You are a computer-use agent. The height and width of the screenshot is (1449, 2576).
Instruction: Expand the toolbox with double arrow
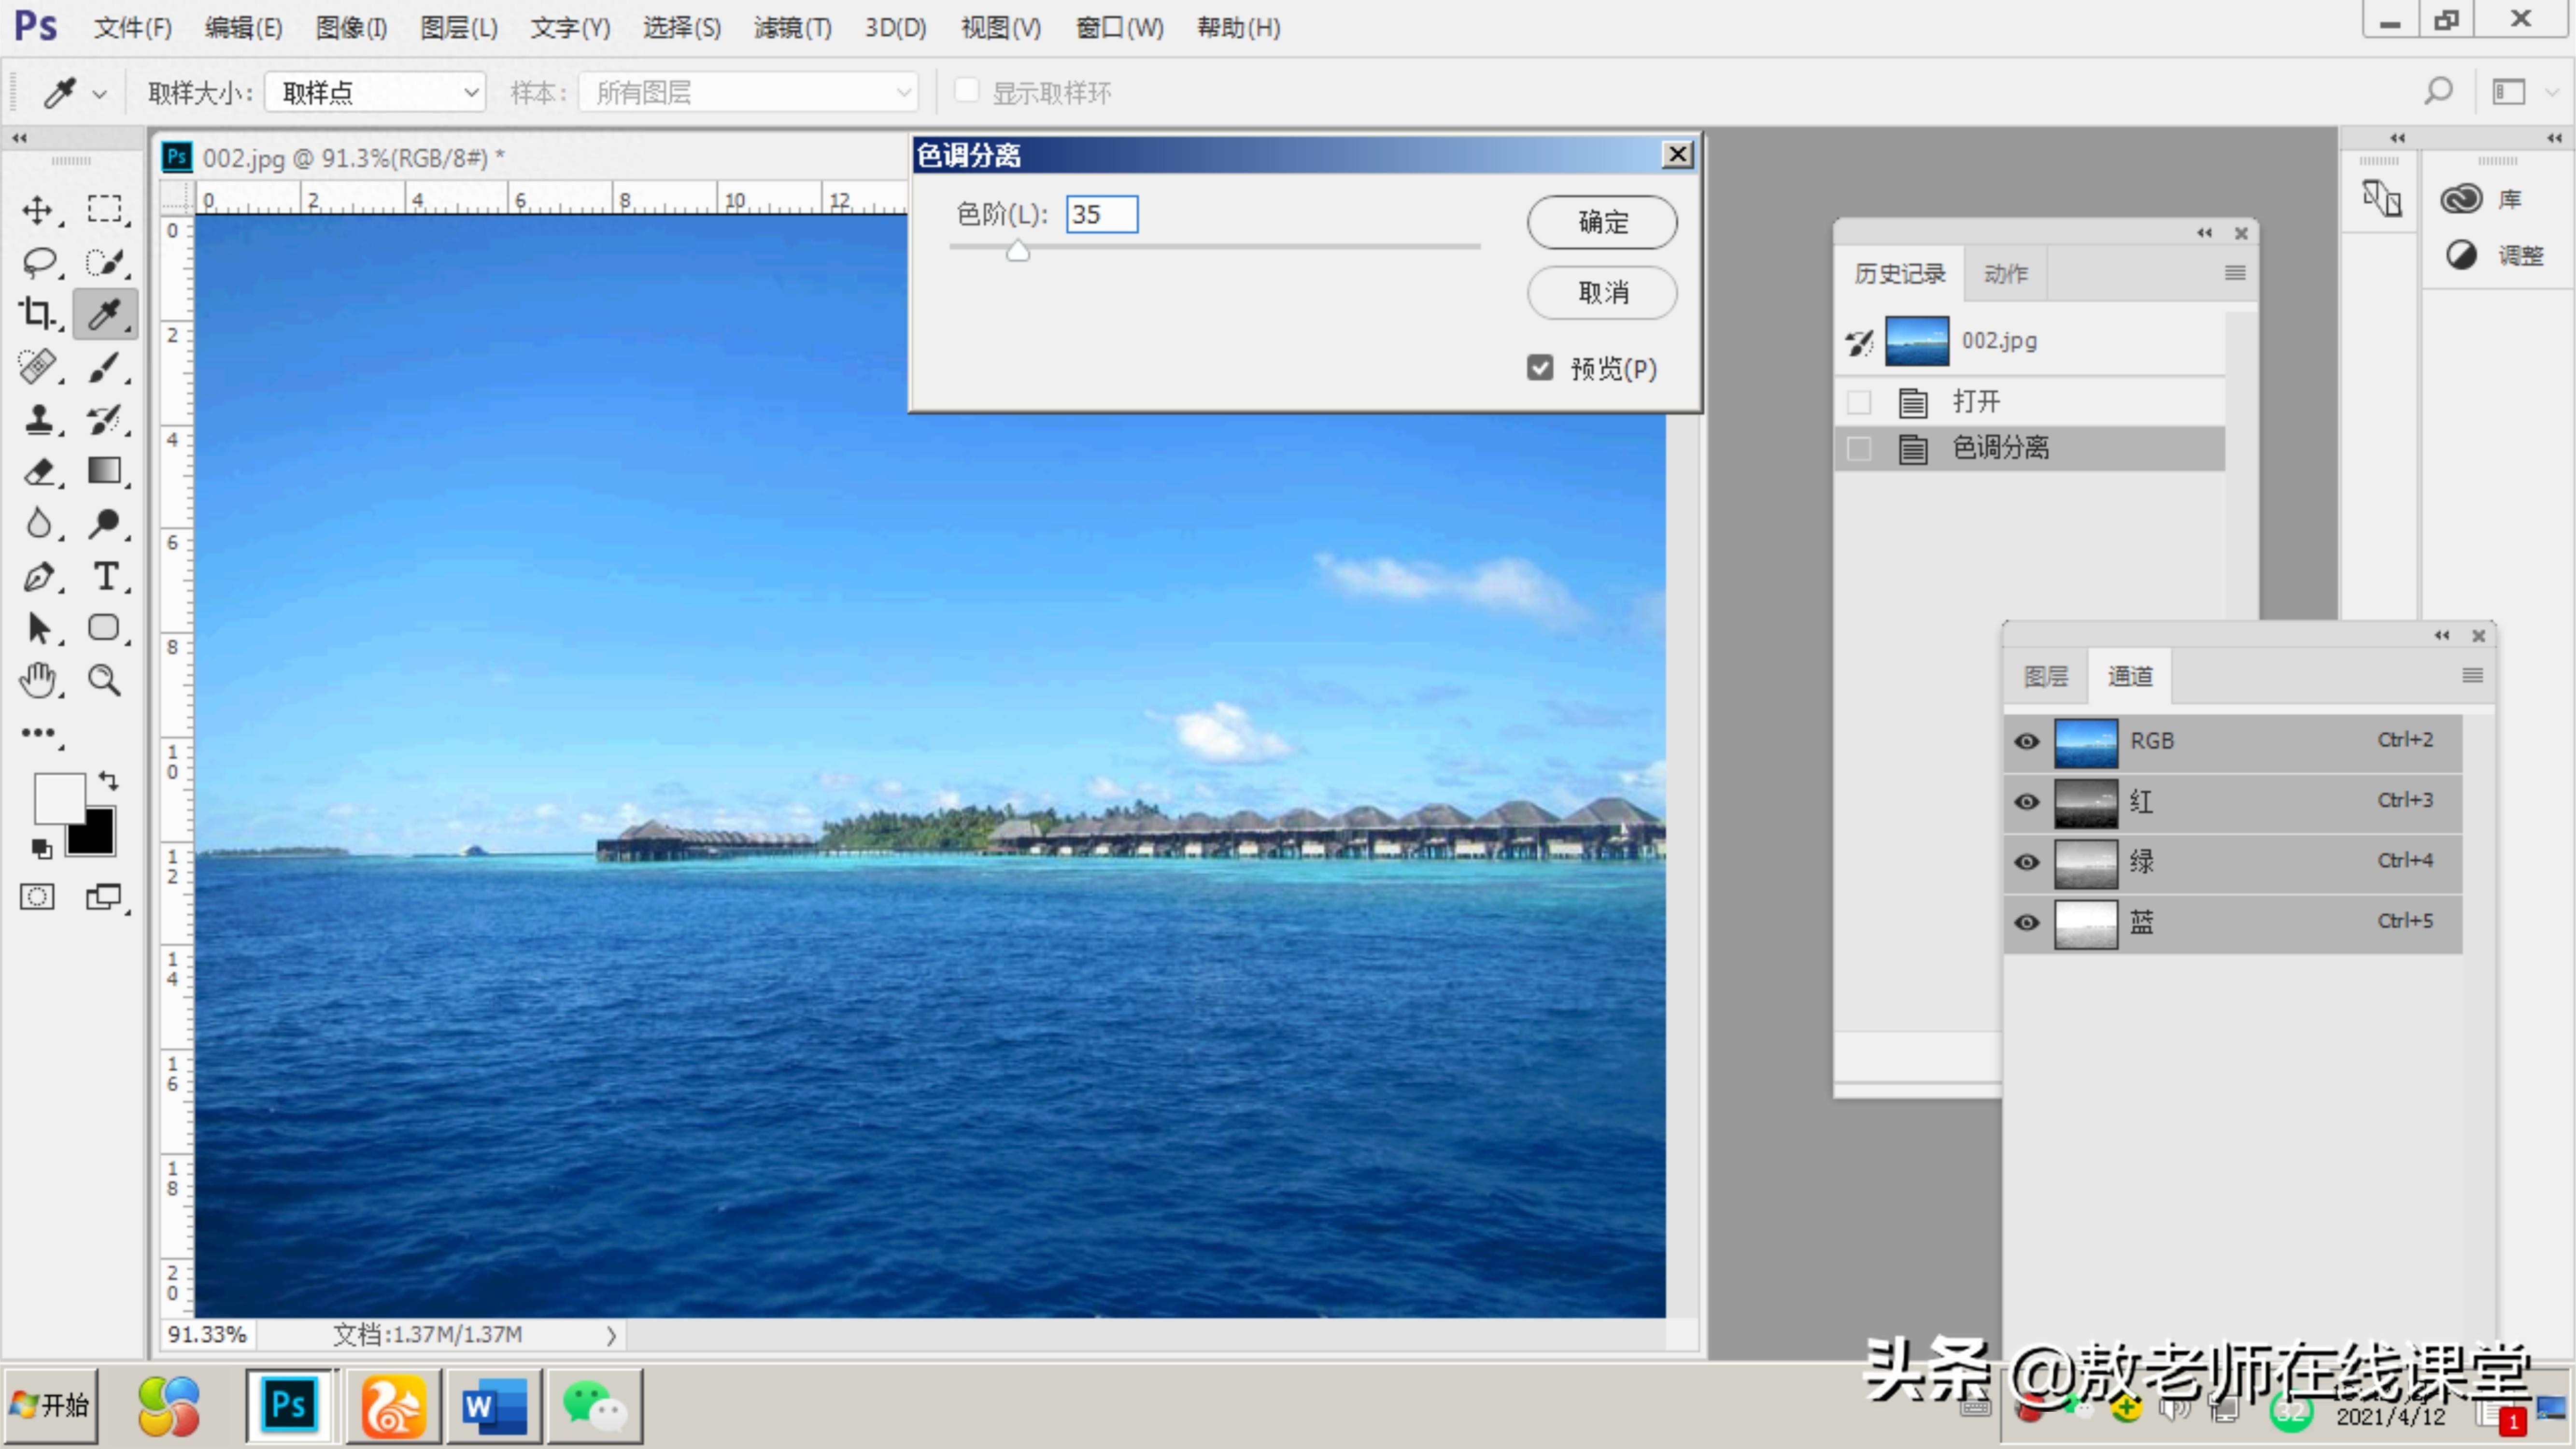pos(19,138)
